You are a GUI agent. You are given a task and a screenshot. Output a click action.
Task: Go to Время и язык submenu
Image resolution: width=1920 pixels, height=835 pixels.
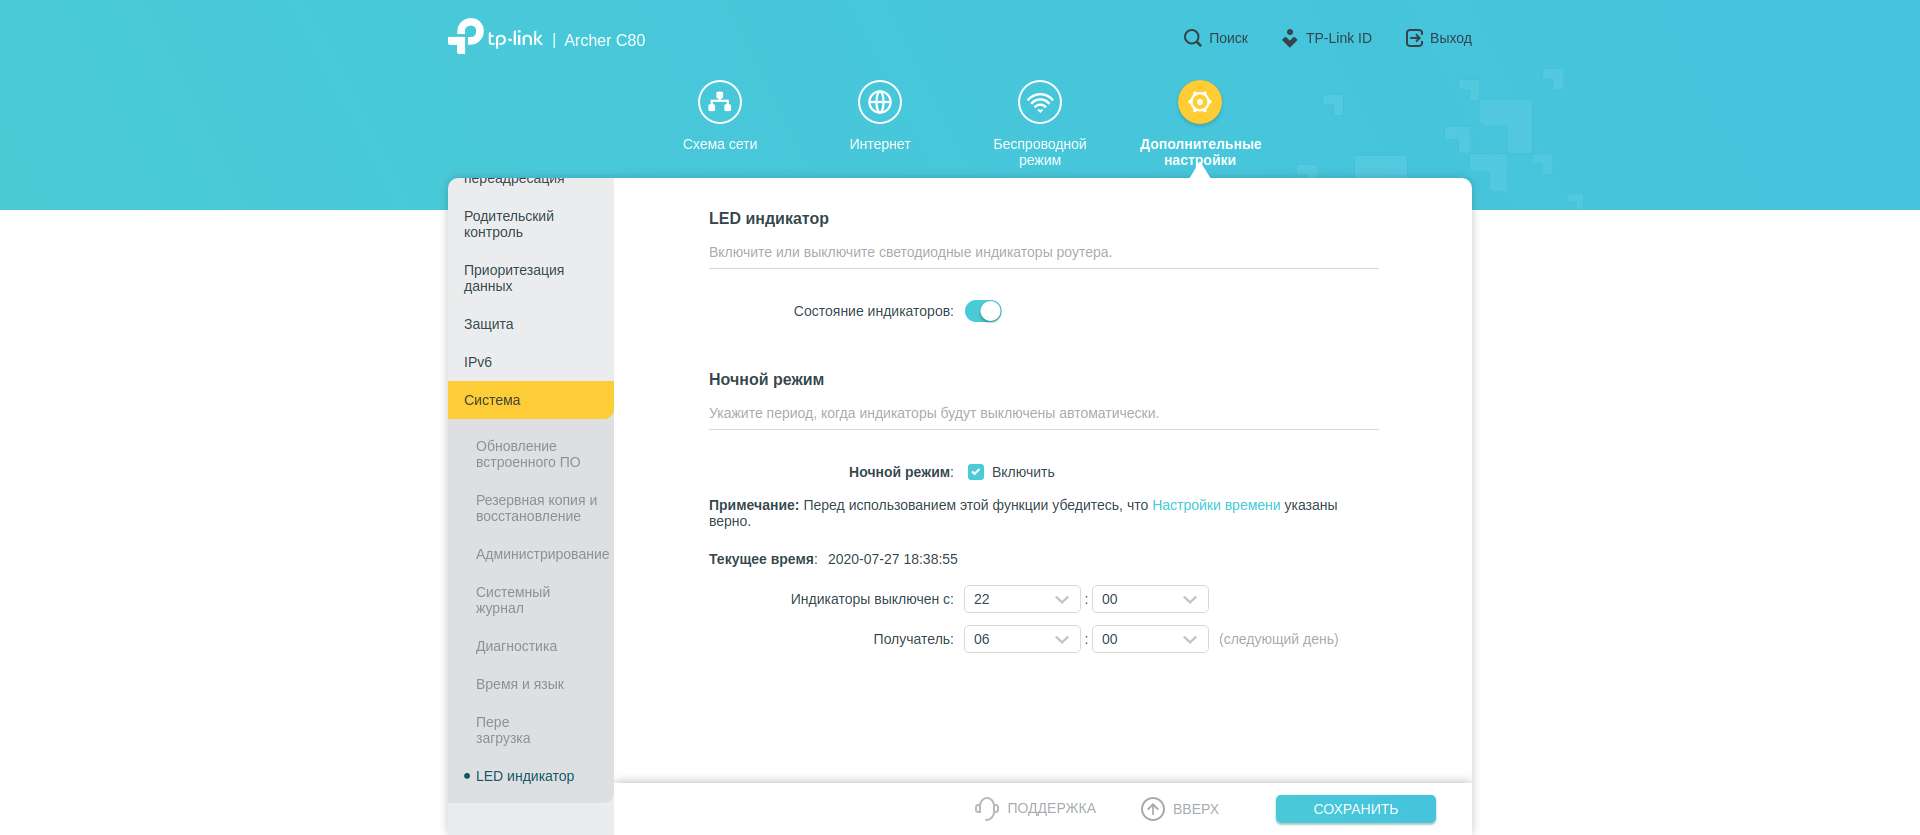[x=520, y=684]
